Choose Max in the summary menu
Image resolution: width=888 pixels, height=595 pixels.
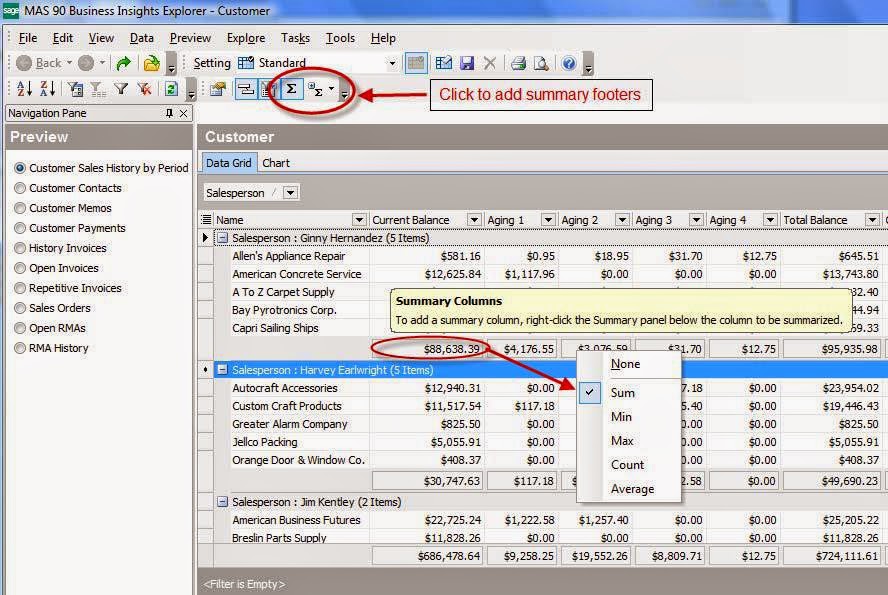[x=629, y=441]
